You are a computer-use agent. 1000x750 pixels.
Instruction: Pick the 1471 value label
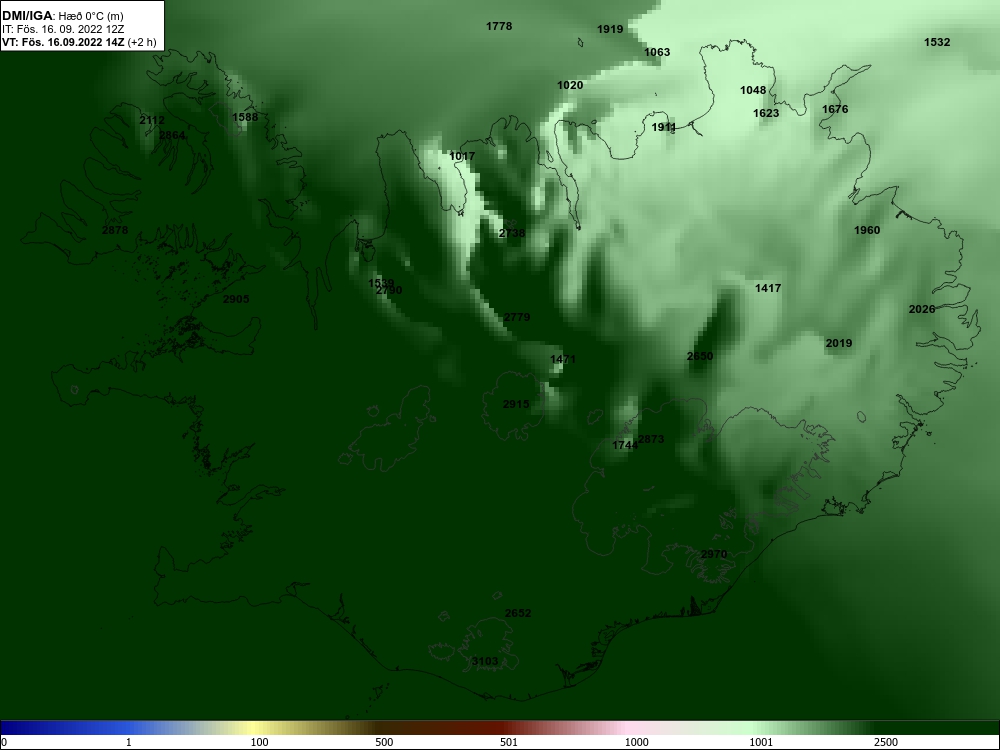pyautogui.click(x=562, y=359)
